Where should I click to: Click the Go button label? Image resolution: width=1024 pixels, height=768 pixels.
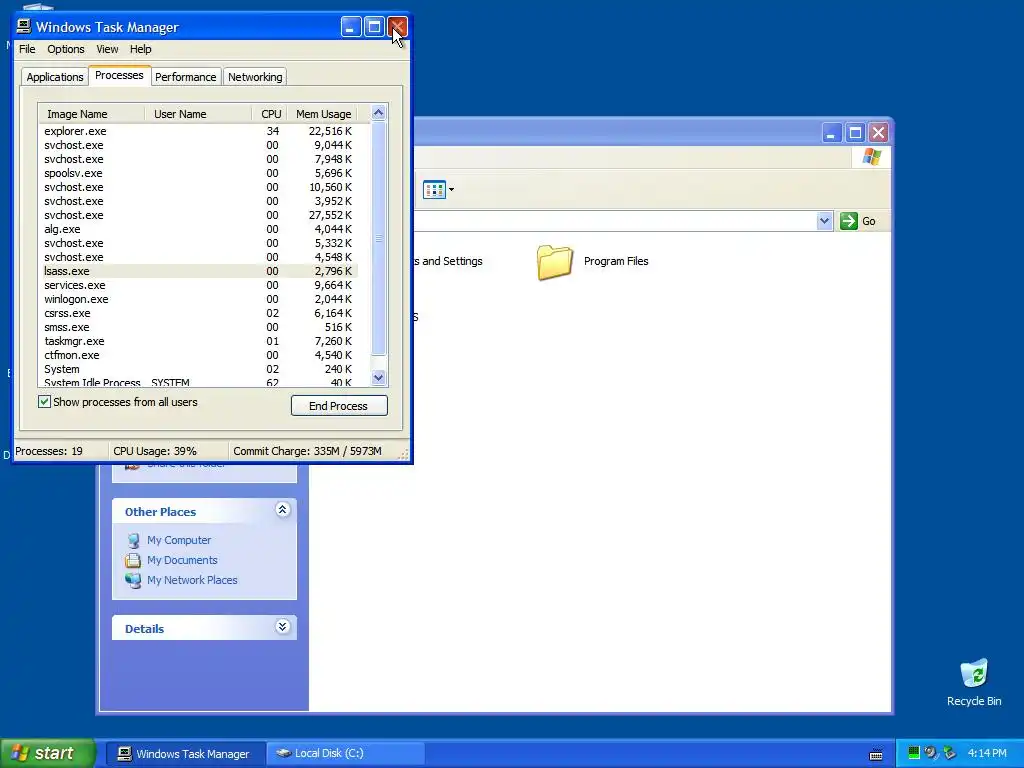pyautogui.click(x=869, y=221)
